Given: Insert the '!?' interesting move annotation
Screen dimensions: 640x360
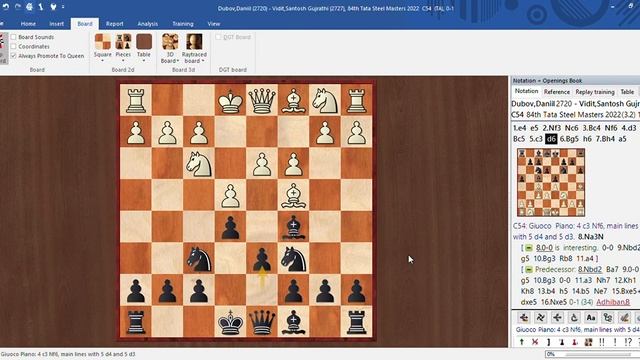Looking at the screenshot, I should coord(628,342).
